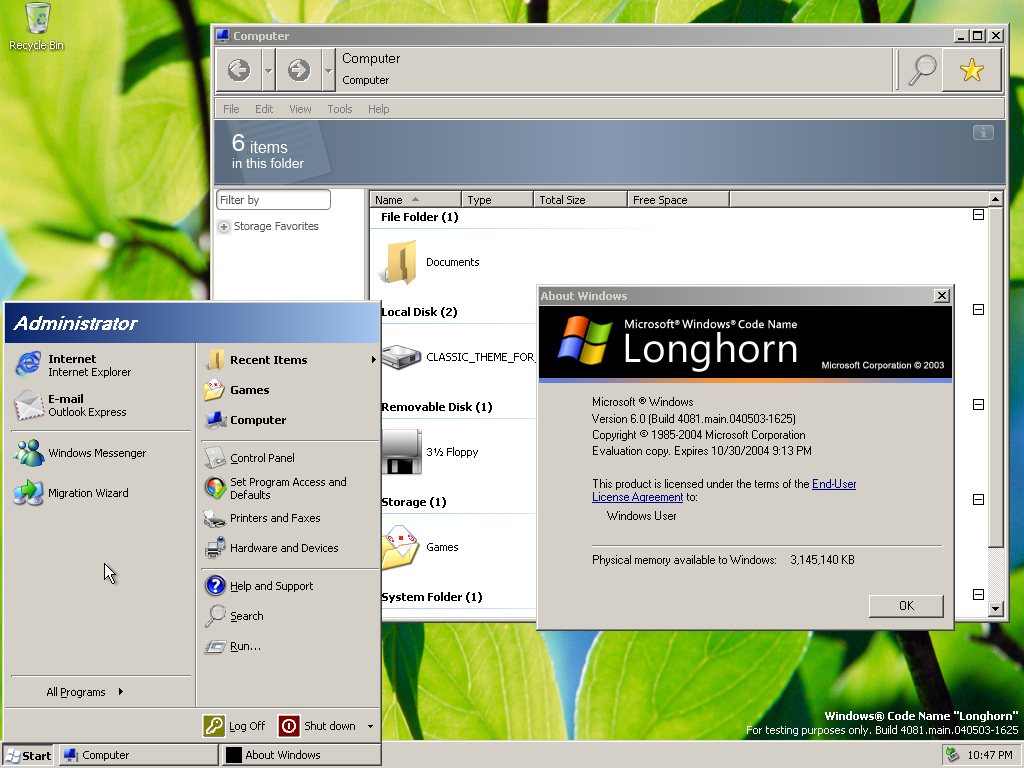Open the End-User License Agreement link
This screenshot has height=768, width=1024.
[x=833, y=484]
